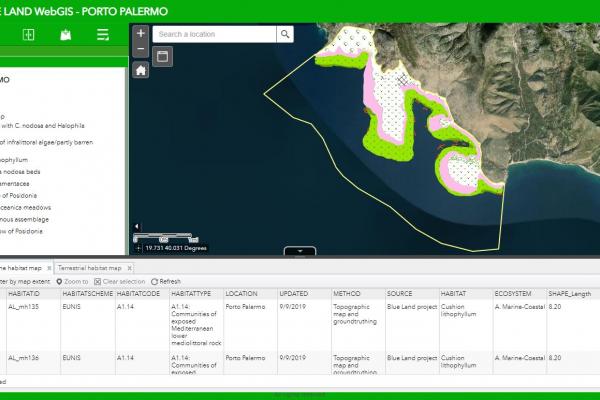600x400 pixels.
Task: Click legend entry with C. nodosa and Halophila
Action: pyautogui.click(x=42, y=126)
